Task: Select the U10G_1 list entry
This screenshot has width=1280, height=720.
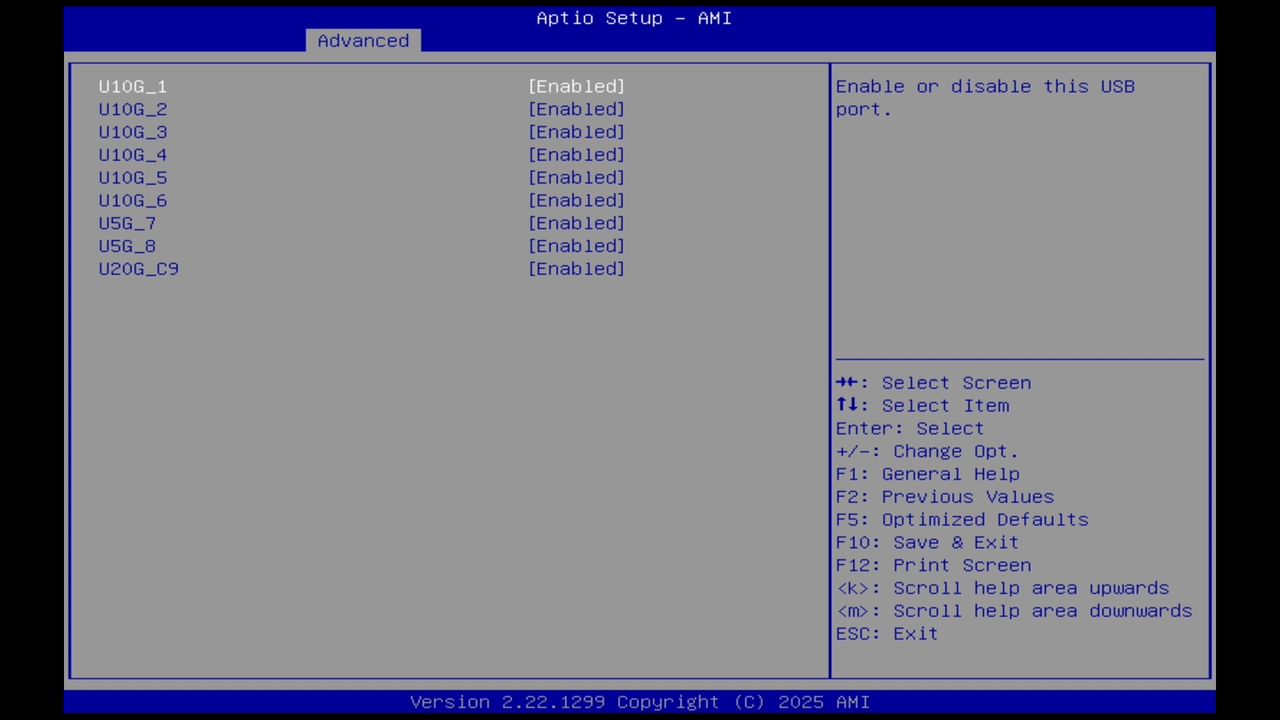Action: coord(132,86)
